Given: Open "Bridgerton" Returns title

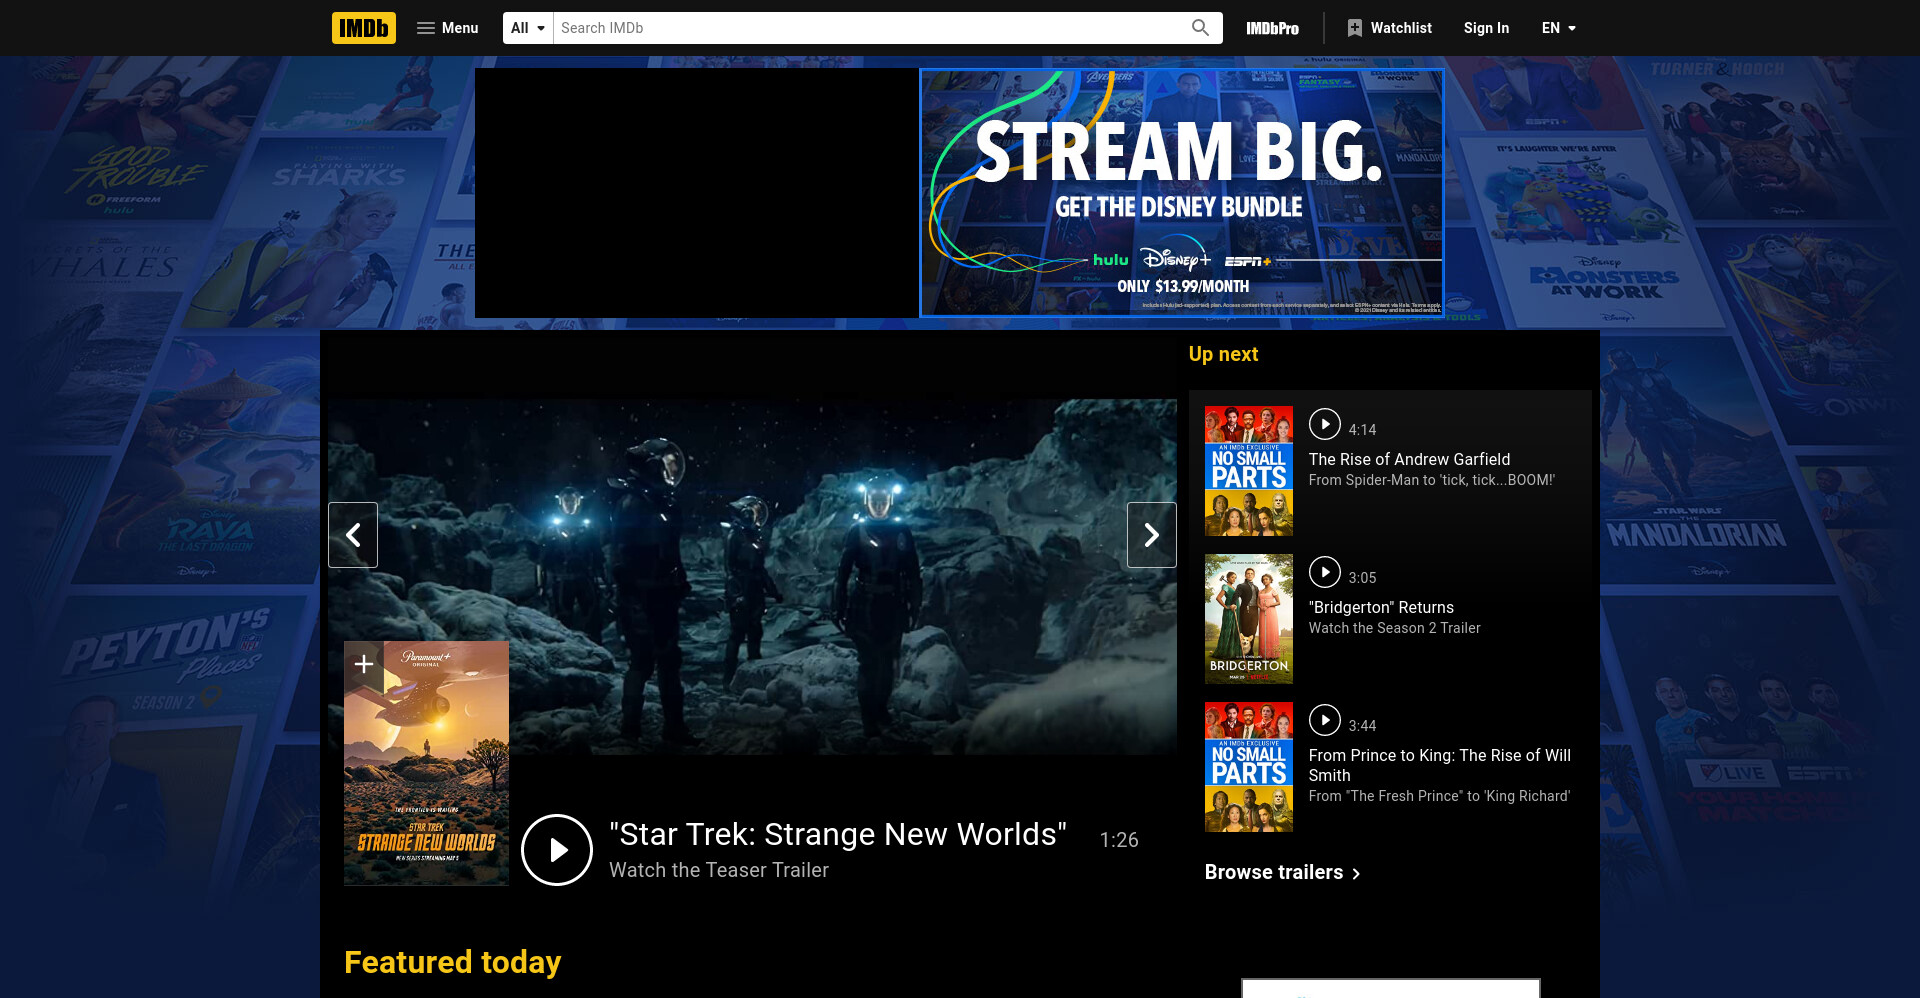Looking at the screenshot, I should pyautogui.click(x=1381, y=607).
